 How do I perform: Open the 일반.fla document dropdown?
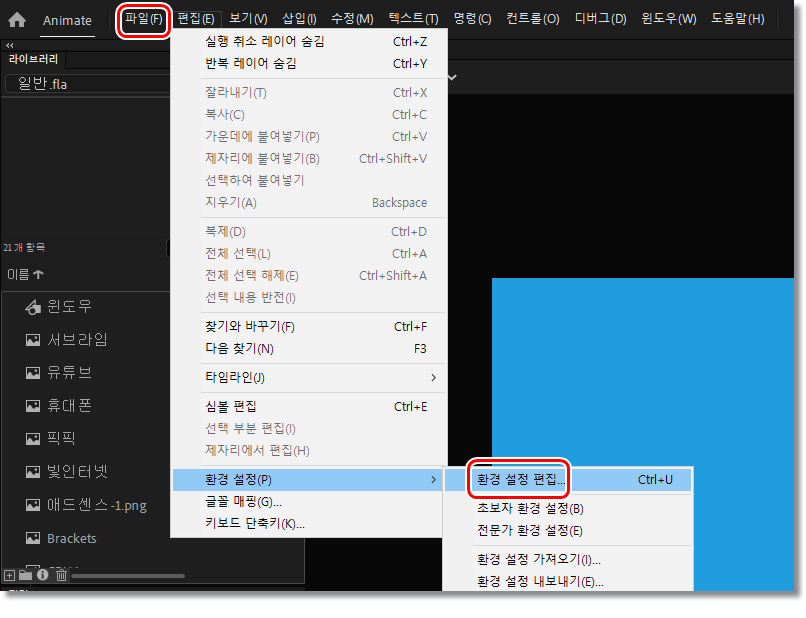(87, 84)
